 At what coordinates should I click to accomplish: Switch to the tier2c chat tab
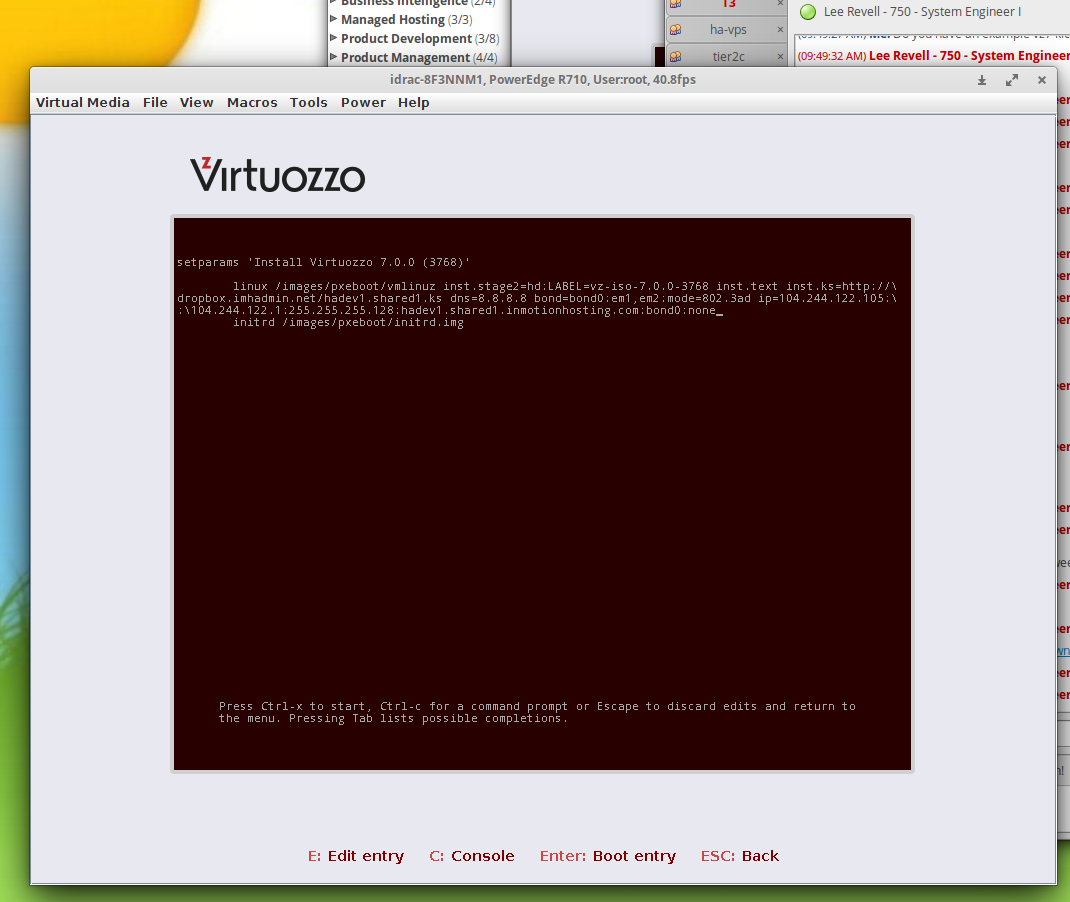pos(728,57)
